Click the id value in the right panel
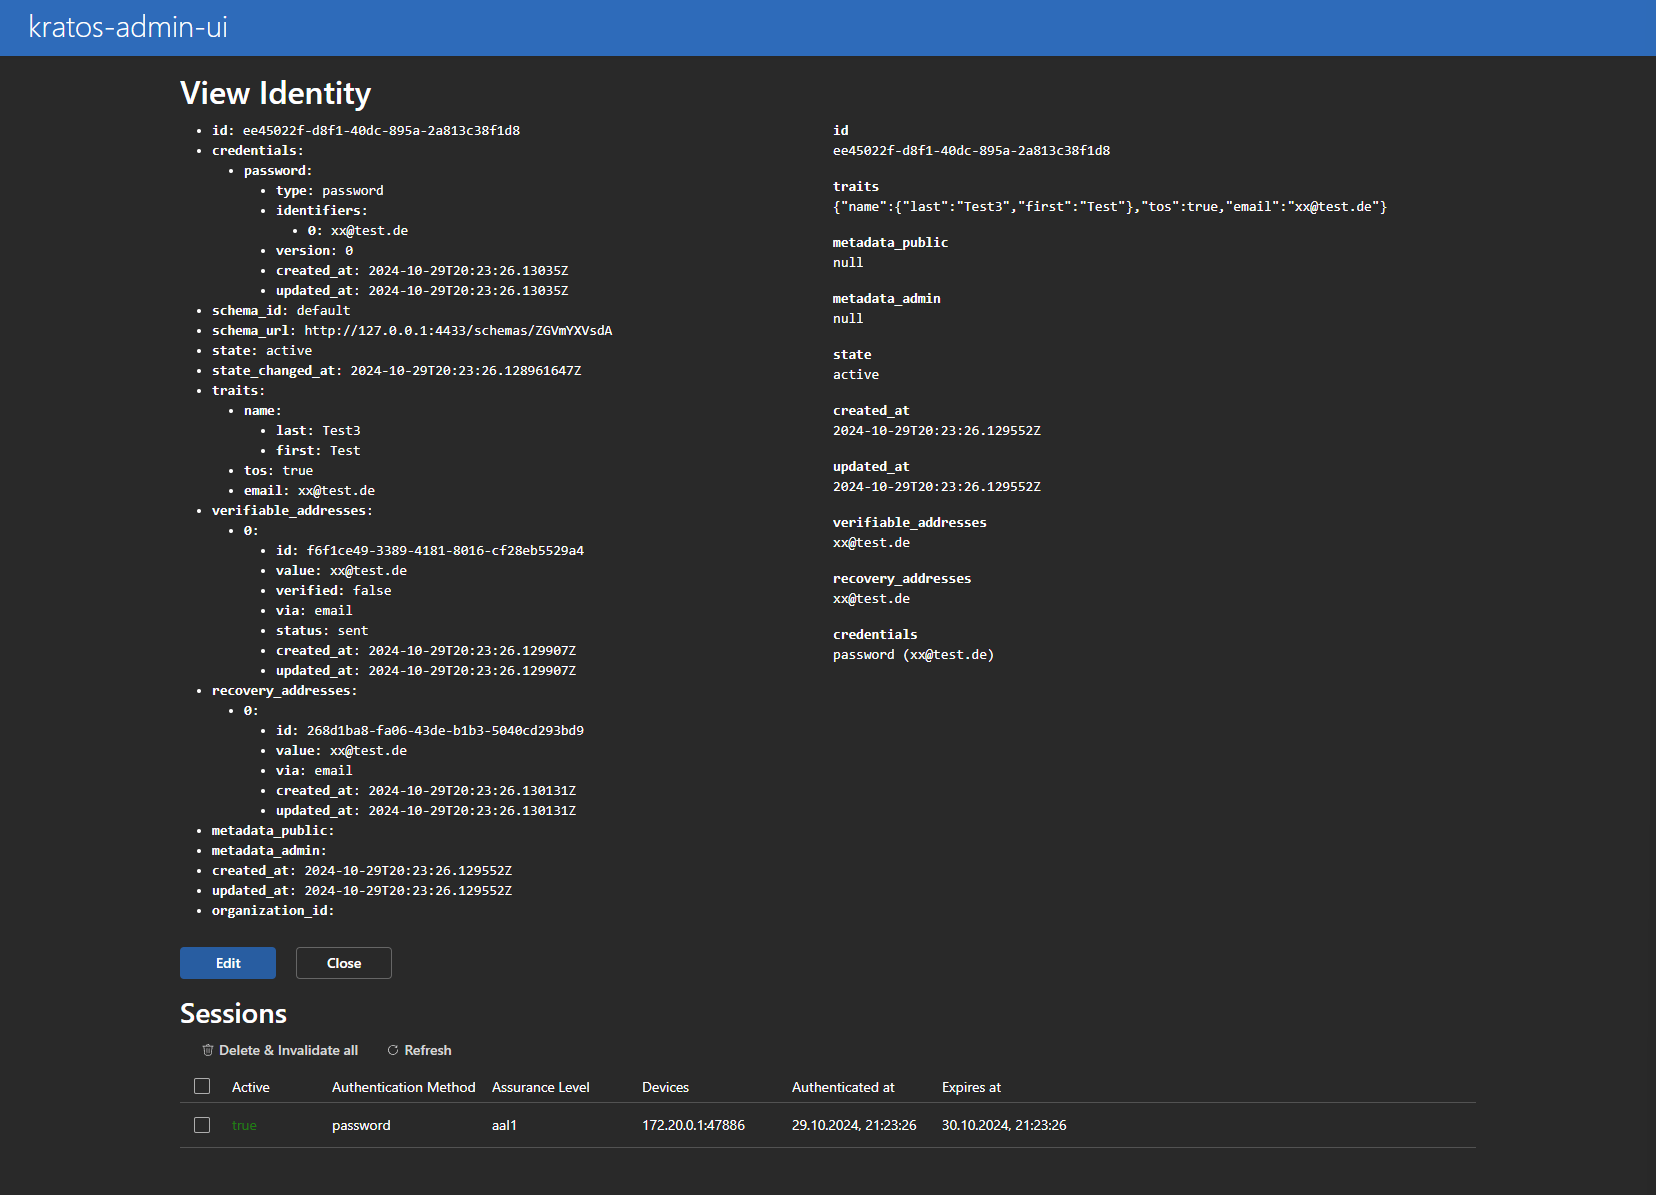Screen dimensions: 1656x1195 pyautogui.click(x=971, y=151)
